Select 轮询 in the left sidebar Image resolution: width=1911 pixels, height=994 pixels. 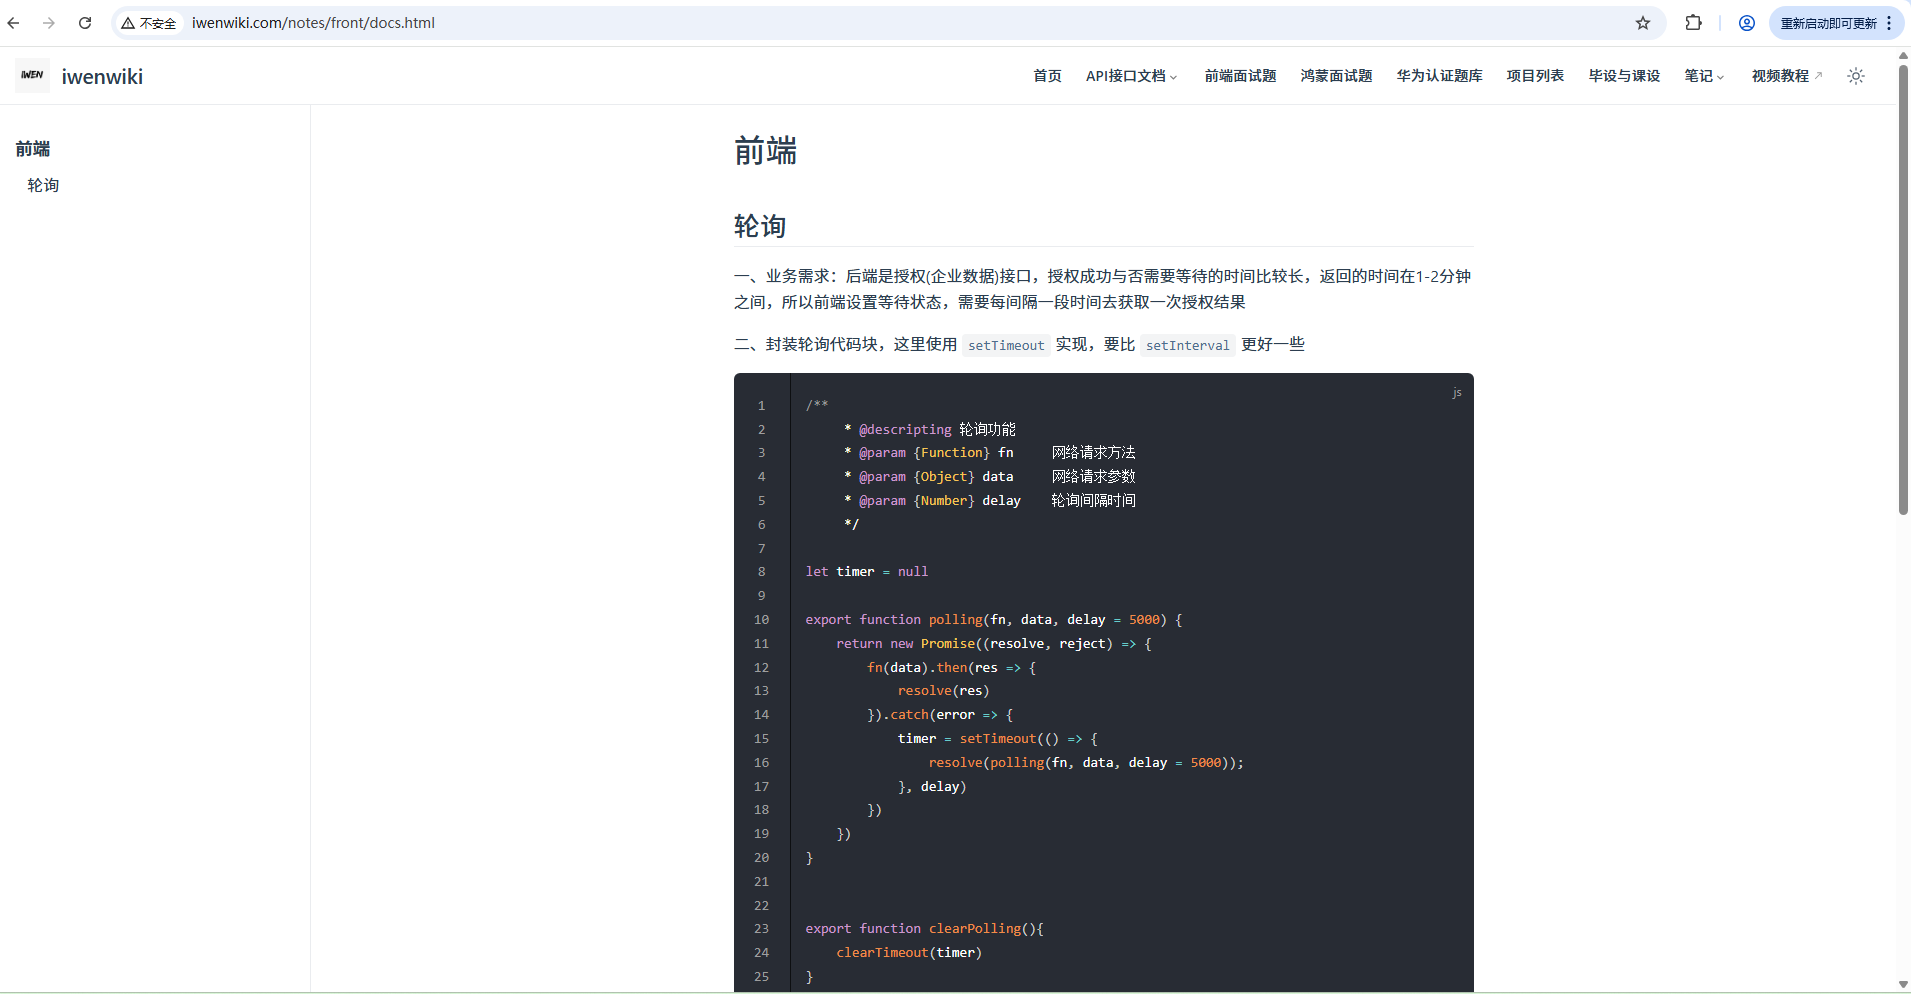click(x=43, y=185)
